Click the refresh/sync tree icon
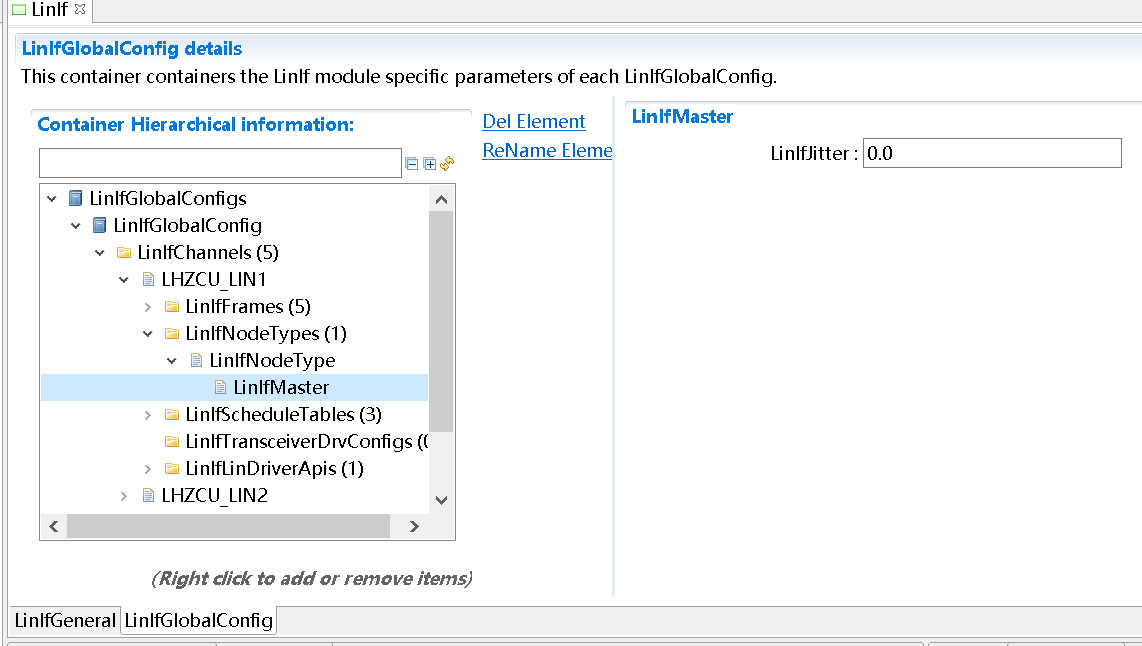The height and width of the screenshot is (646, 1142). 447,163
